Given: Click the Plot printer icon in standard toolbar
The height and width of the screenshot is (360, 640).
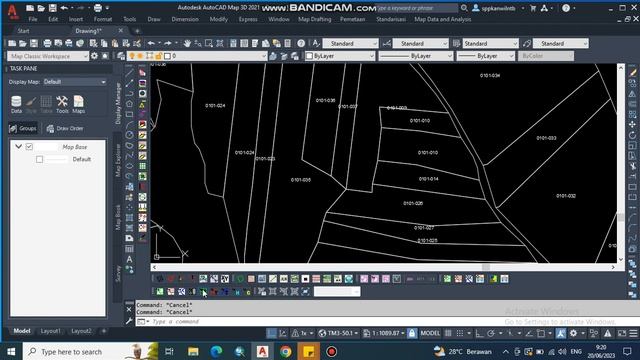Looking at the screenshot, I should 47,43.
